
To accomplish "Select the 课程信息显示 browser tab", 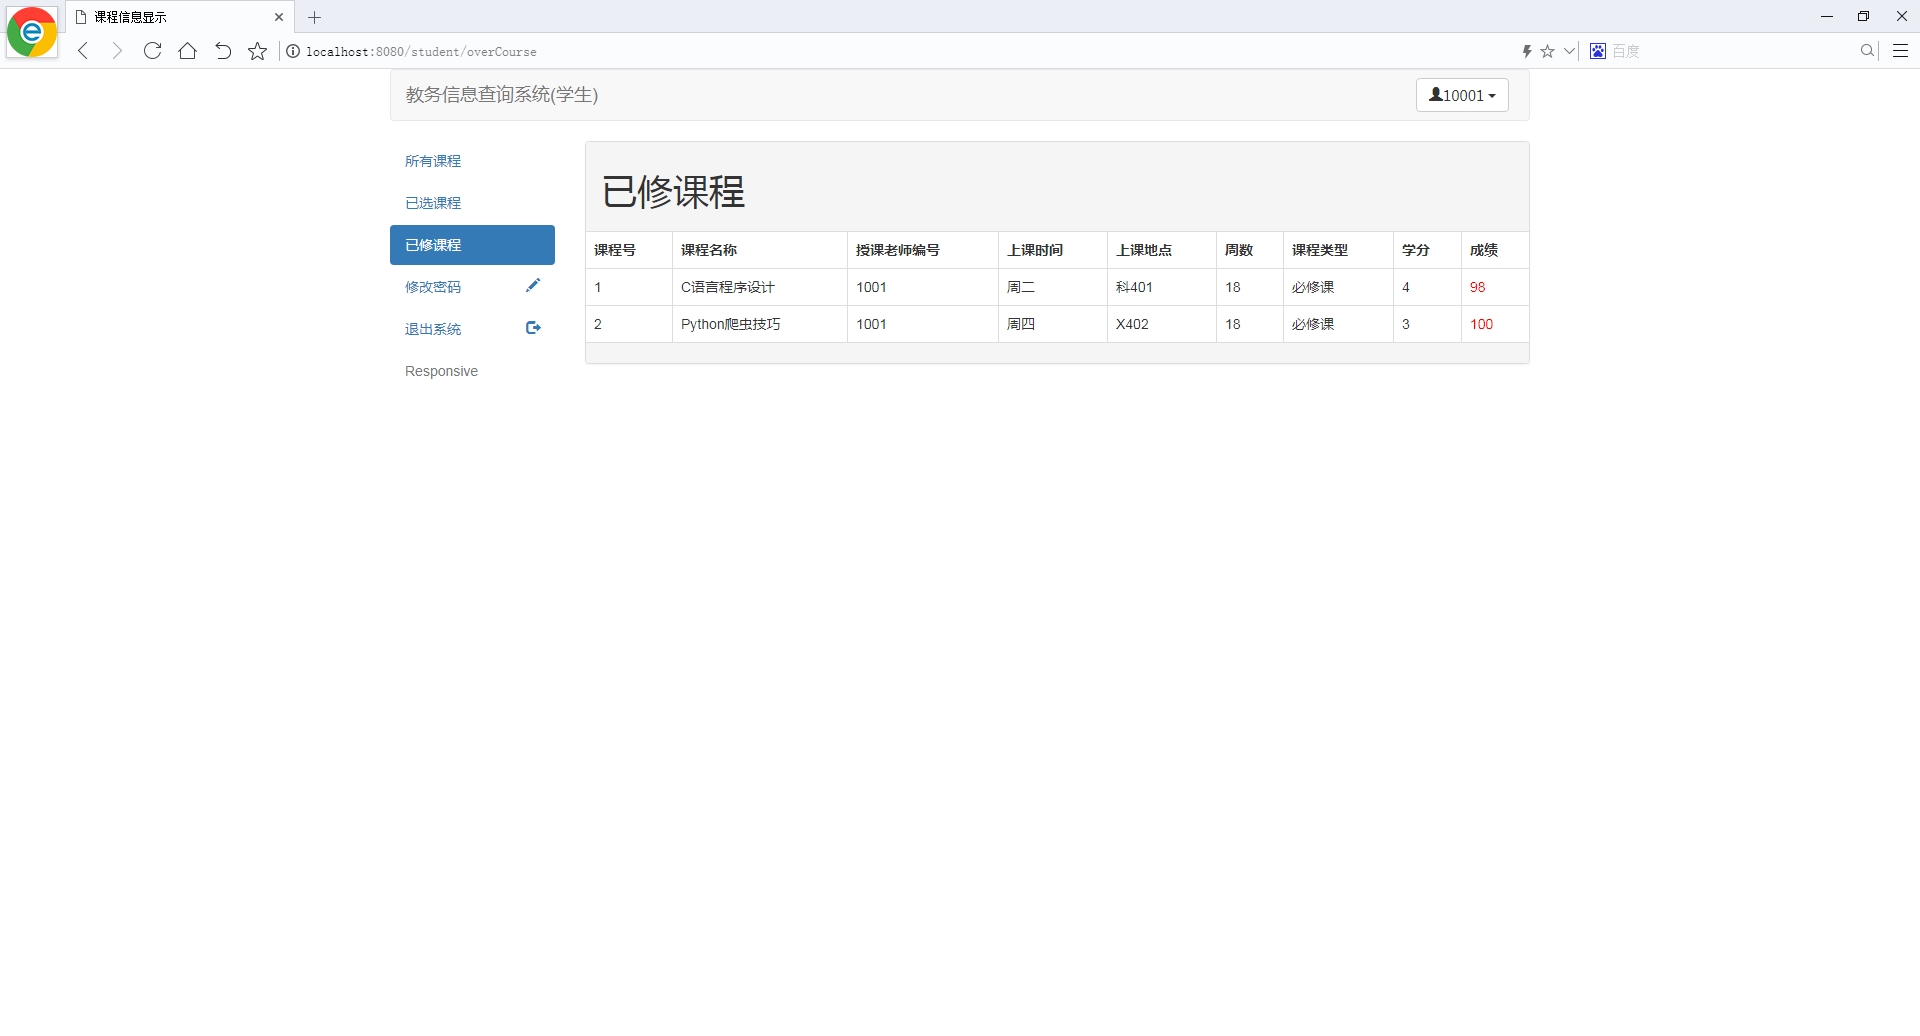I will [180, 17].
